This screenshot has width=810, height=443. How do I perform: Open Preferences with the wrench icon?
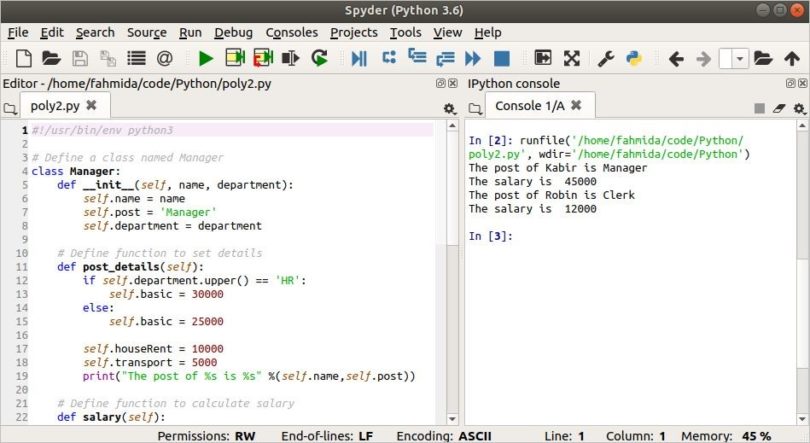tap(606, 58)
